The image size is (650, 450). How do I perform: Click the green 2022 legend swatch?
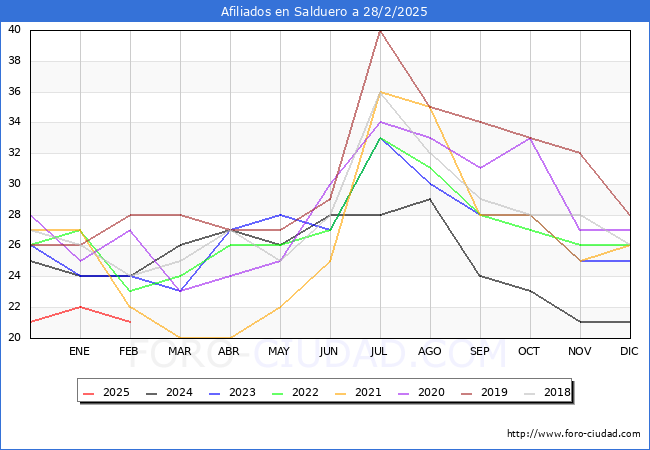[x=277, y=393]
